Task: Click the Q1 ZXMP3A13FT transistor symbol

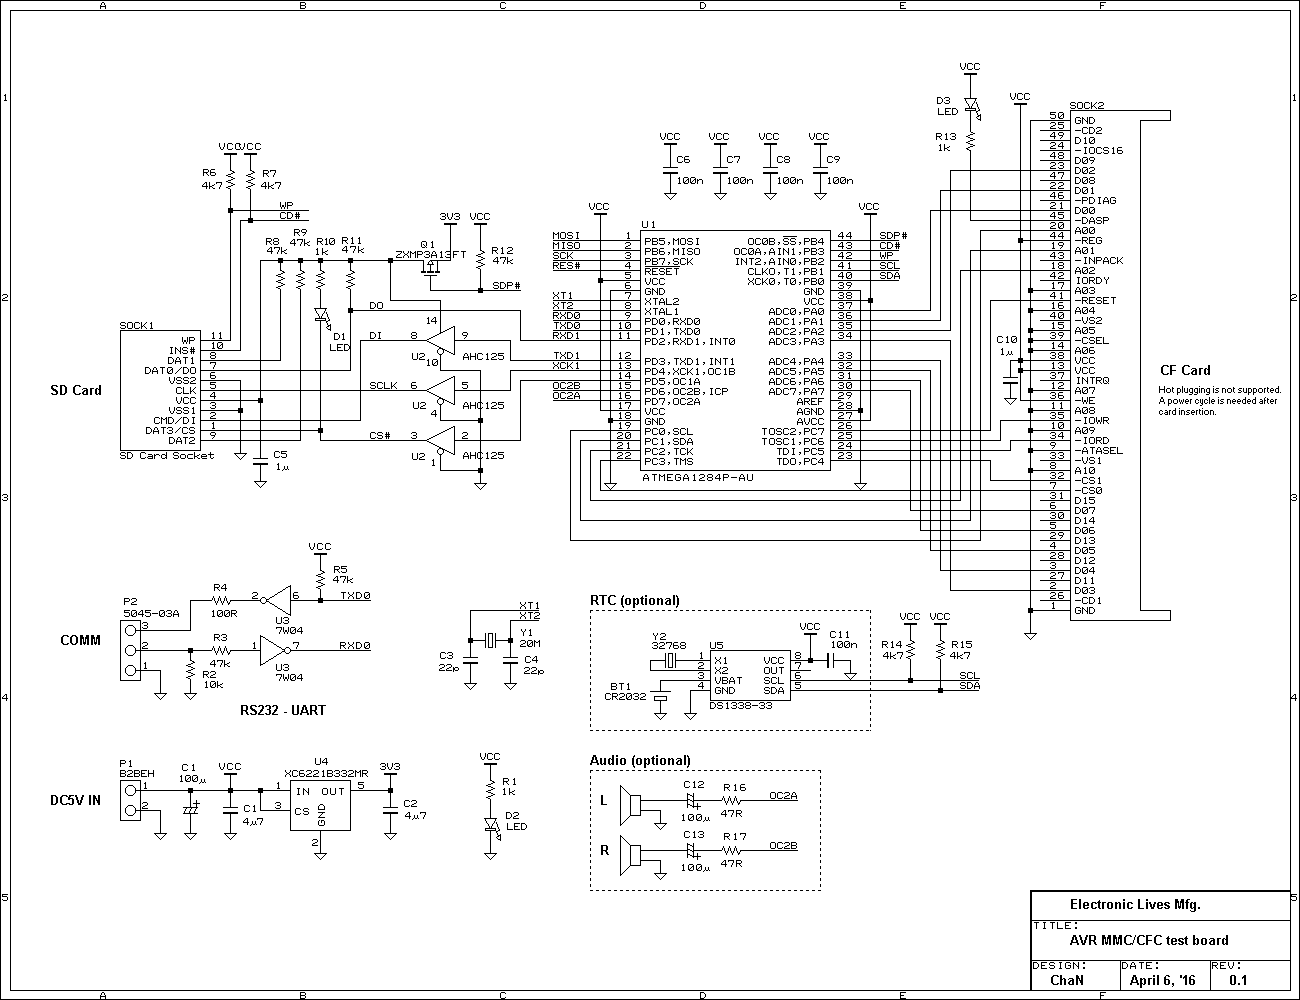Action: click(x=431, y=270)
